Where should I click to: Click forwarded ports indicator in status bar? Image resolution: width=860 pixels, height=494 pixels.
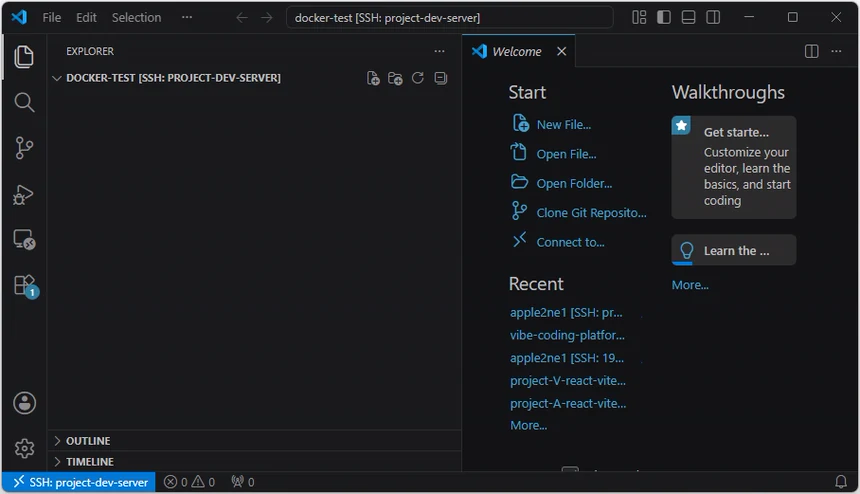coord(242,482)
